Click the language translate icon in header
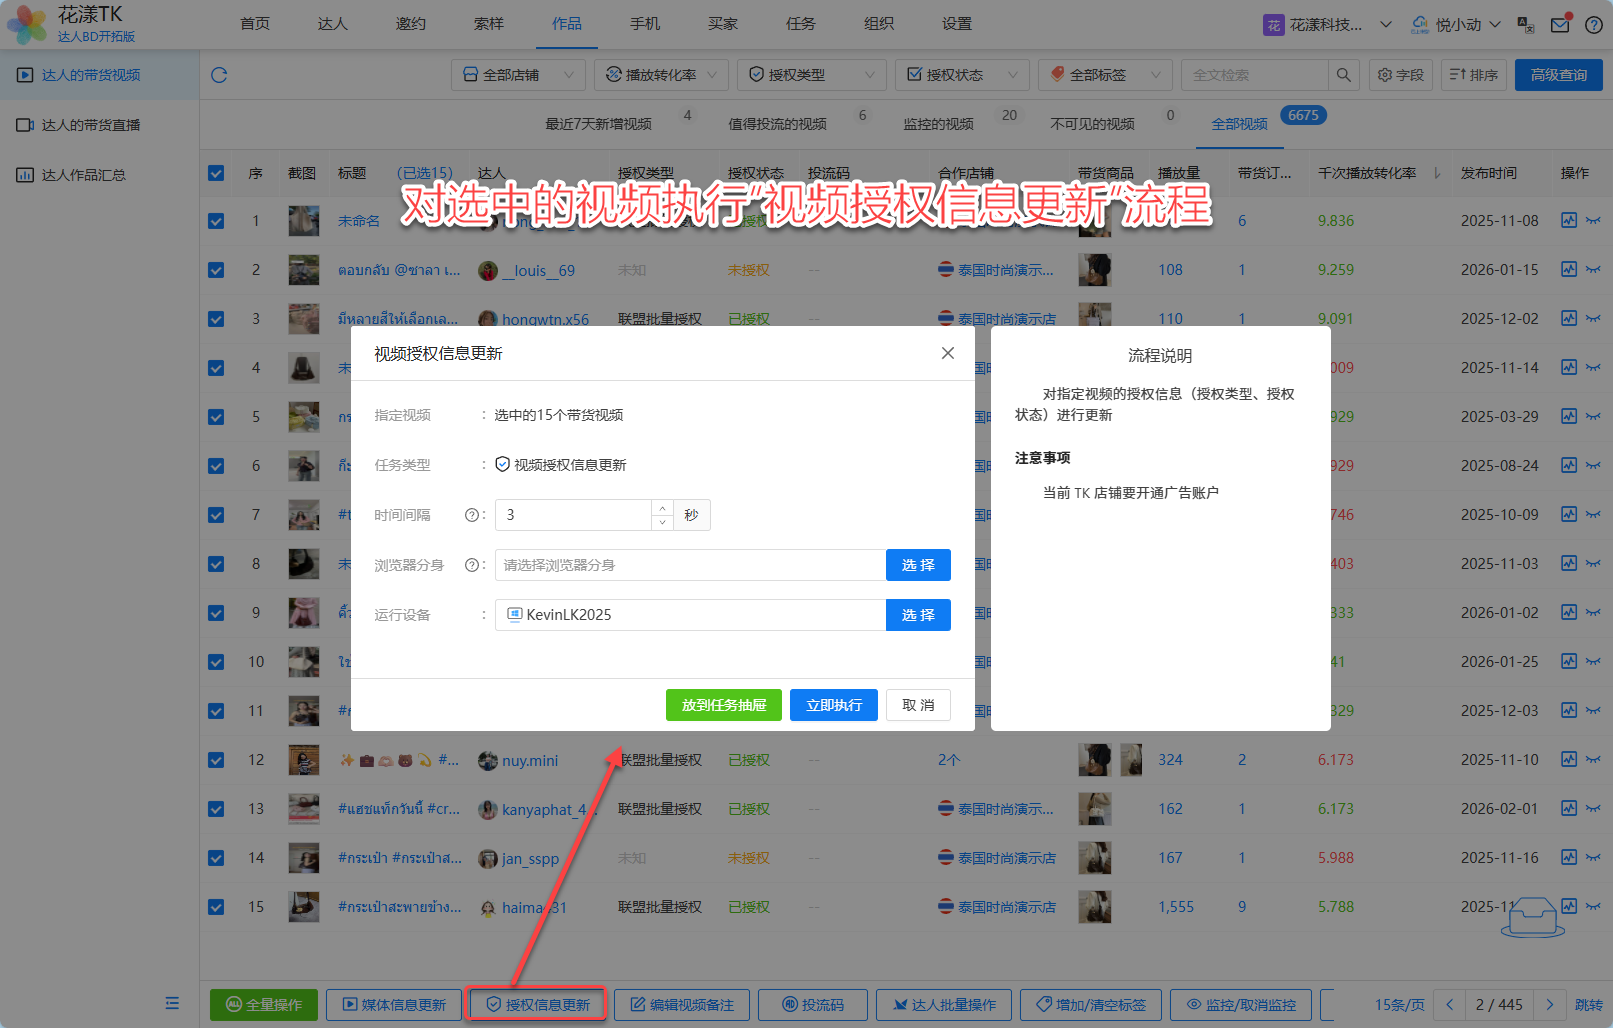The height and width of the screenshot is (1028, 1613). coord(1525,25)
